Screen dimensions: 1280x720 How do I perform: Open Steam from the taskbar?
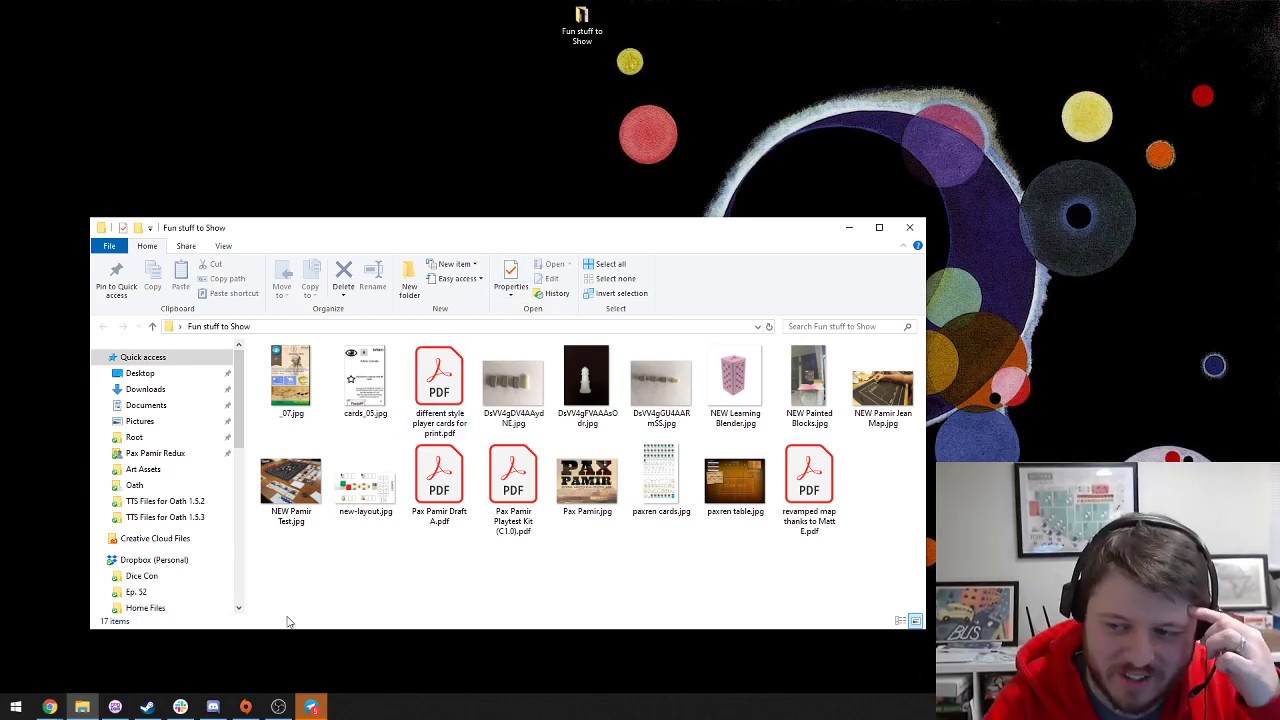pyautogui.click(x=147, y=707)
